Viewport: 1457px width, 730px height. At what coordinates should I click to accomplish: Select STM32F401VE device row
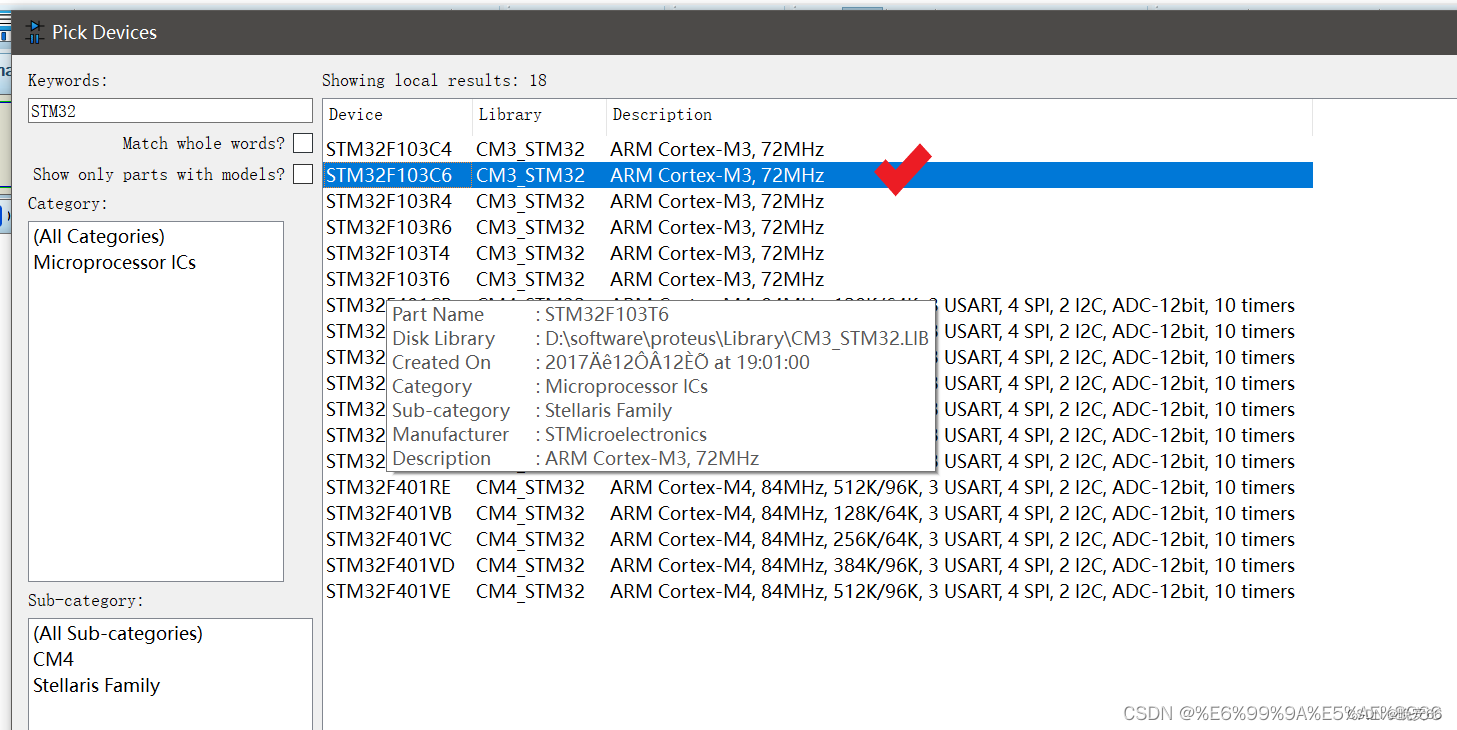click(x=818, y=592)
